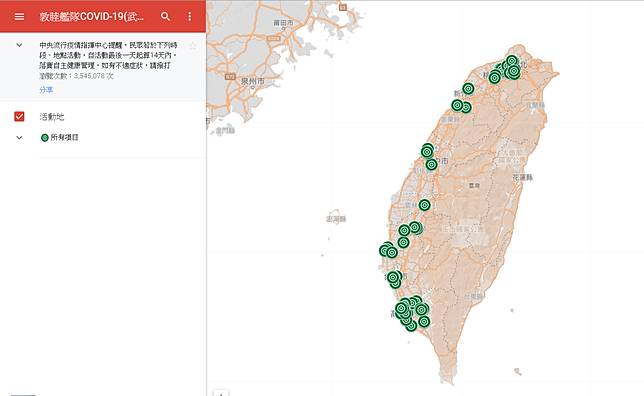Image resolution: width=644 pixels, height=396 pixels.
Task: Click the zoom-in plus button at map bottom
Action: point(221,393)
